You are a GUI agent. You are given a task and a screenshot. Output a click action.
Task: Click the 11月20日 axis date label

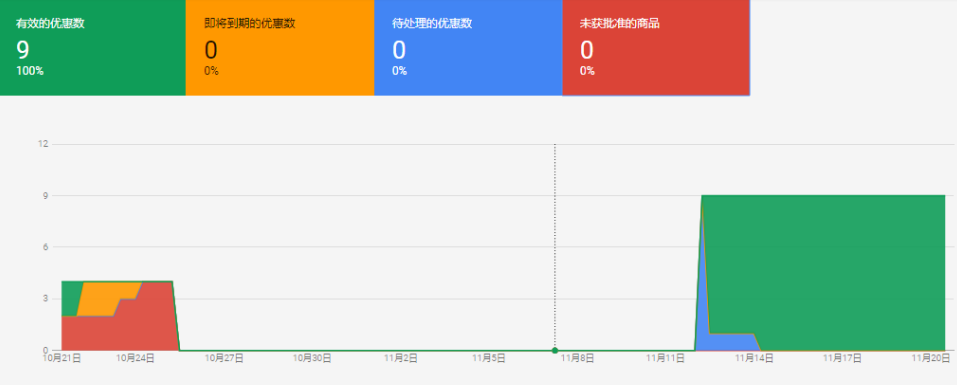[x=930, y=359]
